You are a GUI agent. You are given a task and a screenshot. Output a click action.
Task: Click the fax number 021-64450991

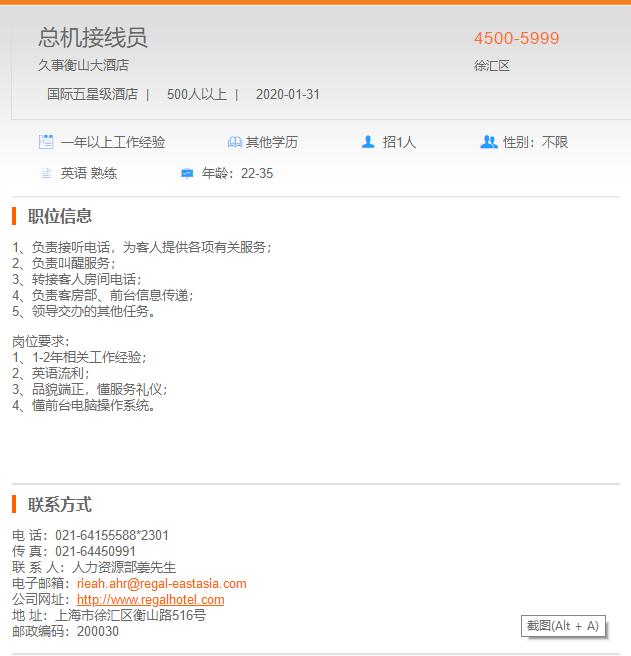(x=95, y=551)
